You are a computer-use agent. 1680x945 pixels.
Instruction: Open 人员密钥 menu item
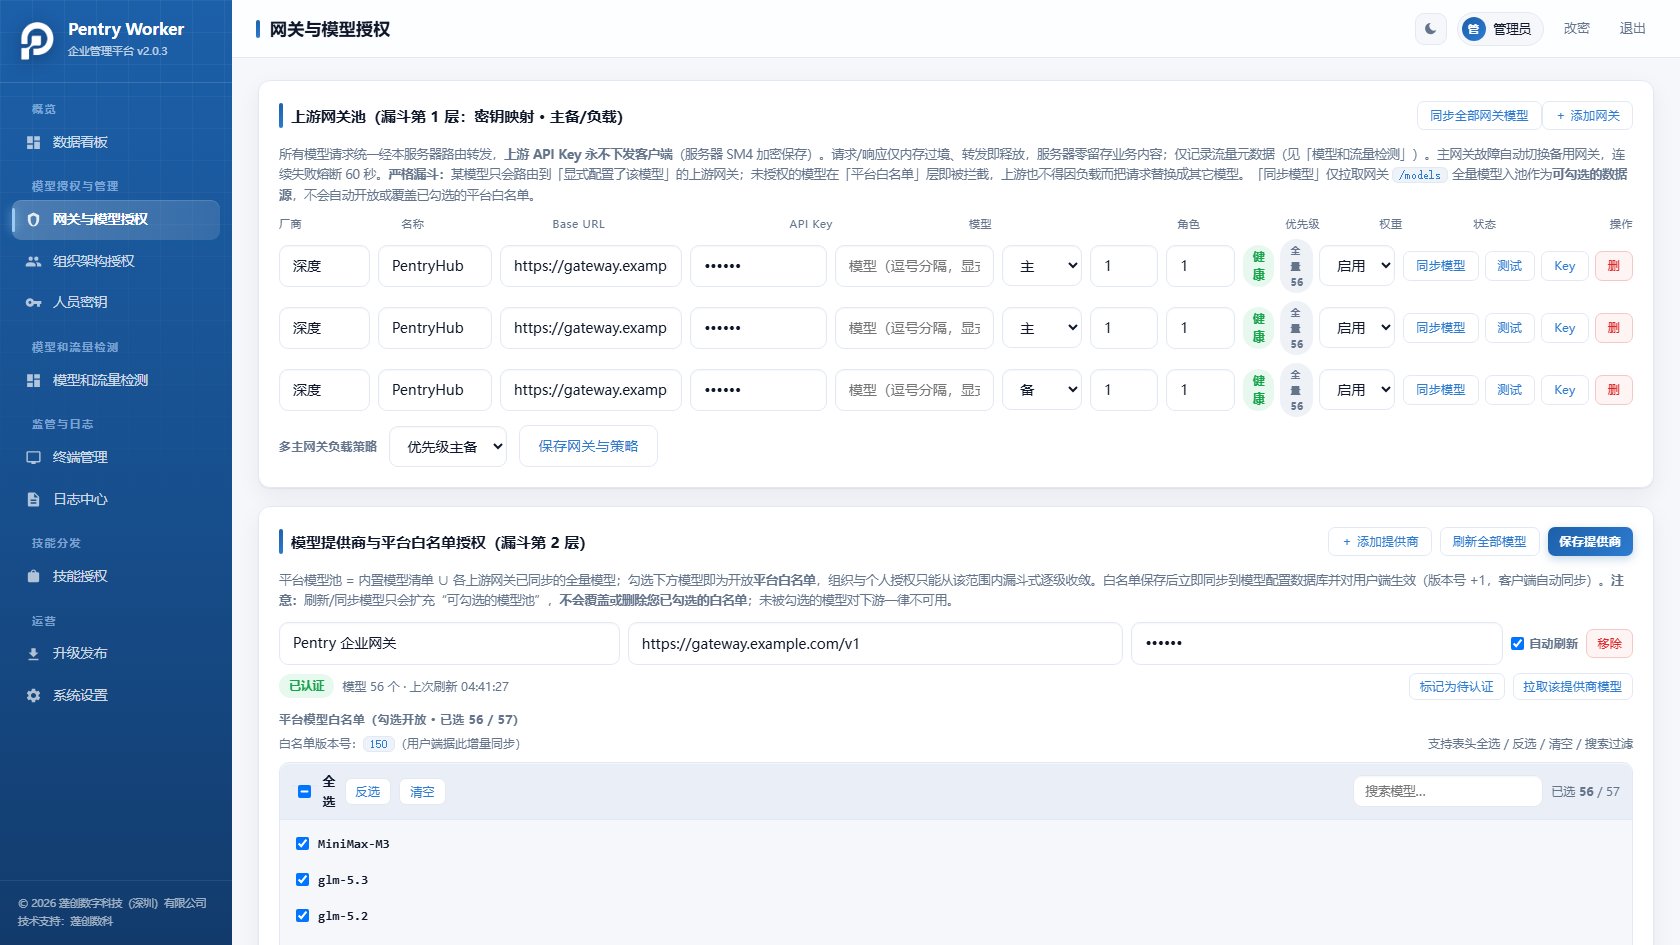[x=116, y=302]
